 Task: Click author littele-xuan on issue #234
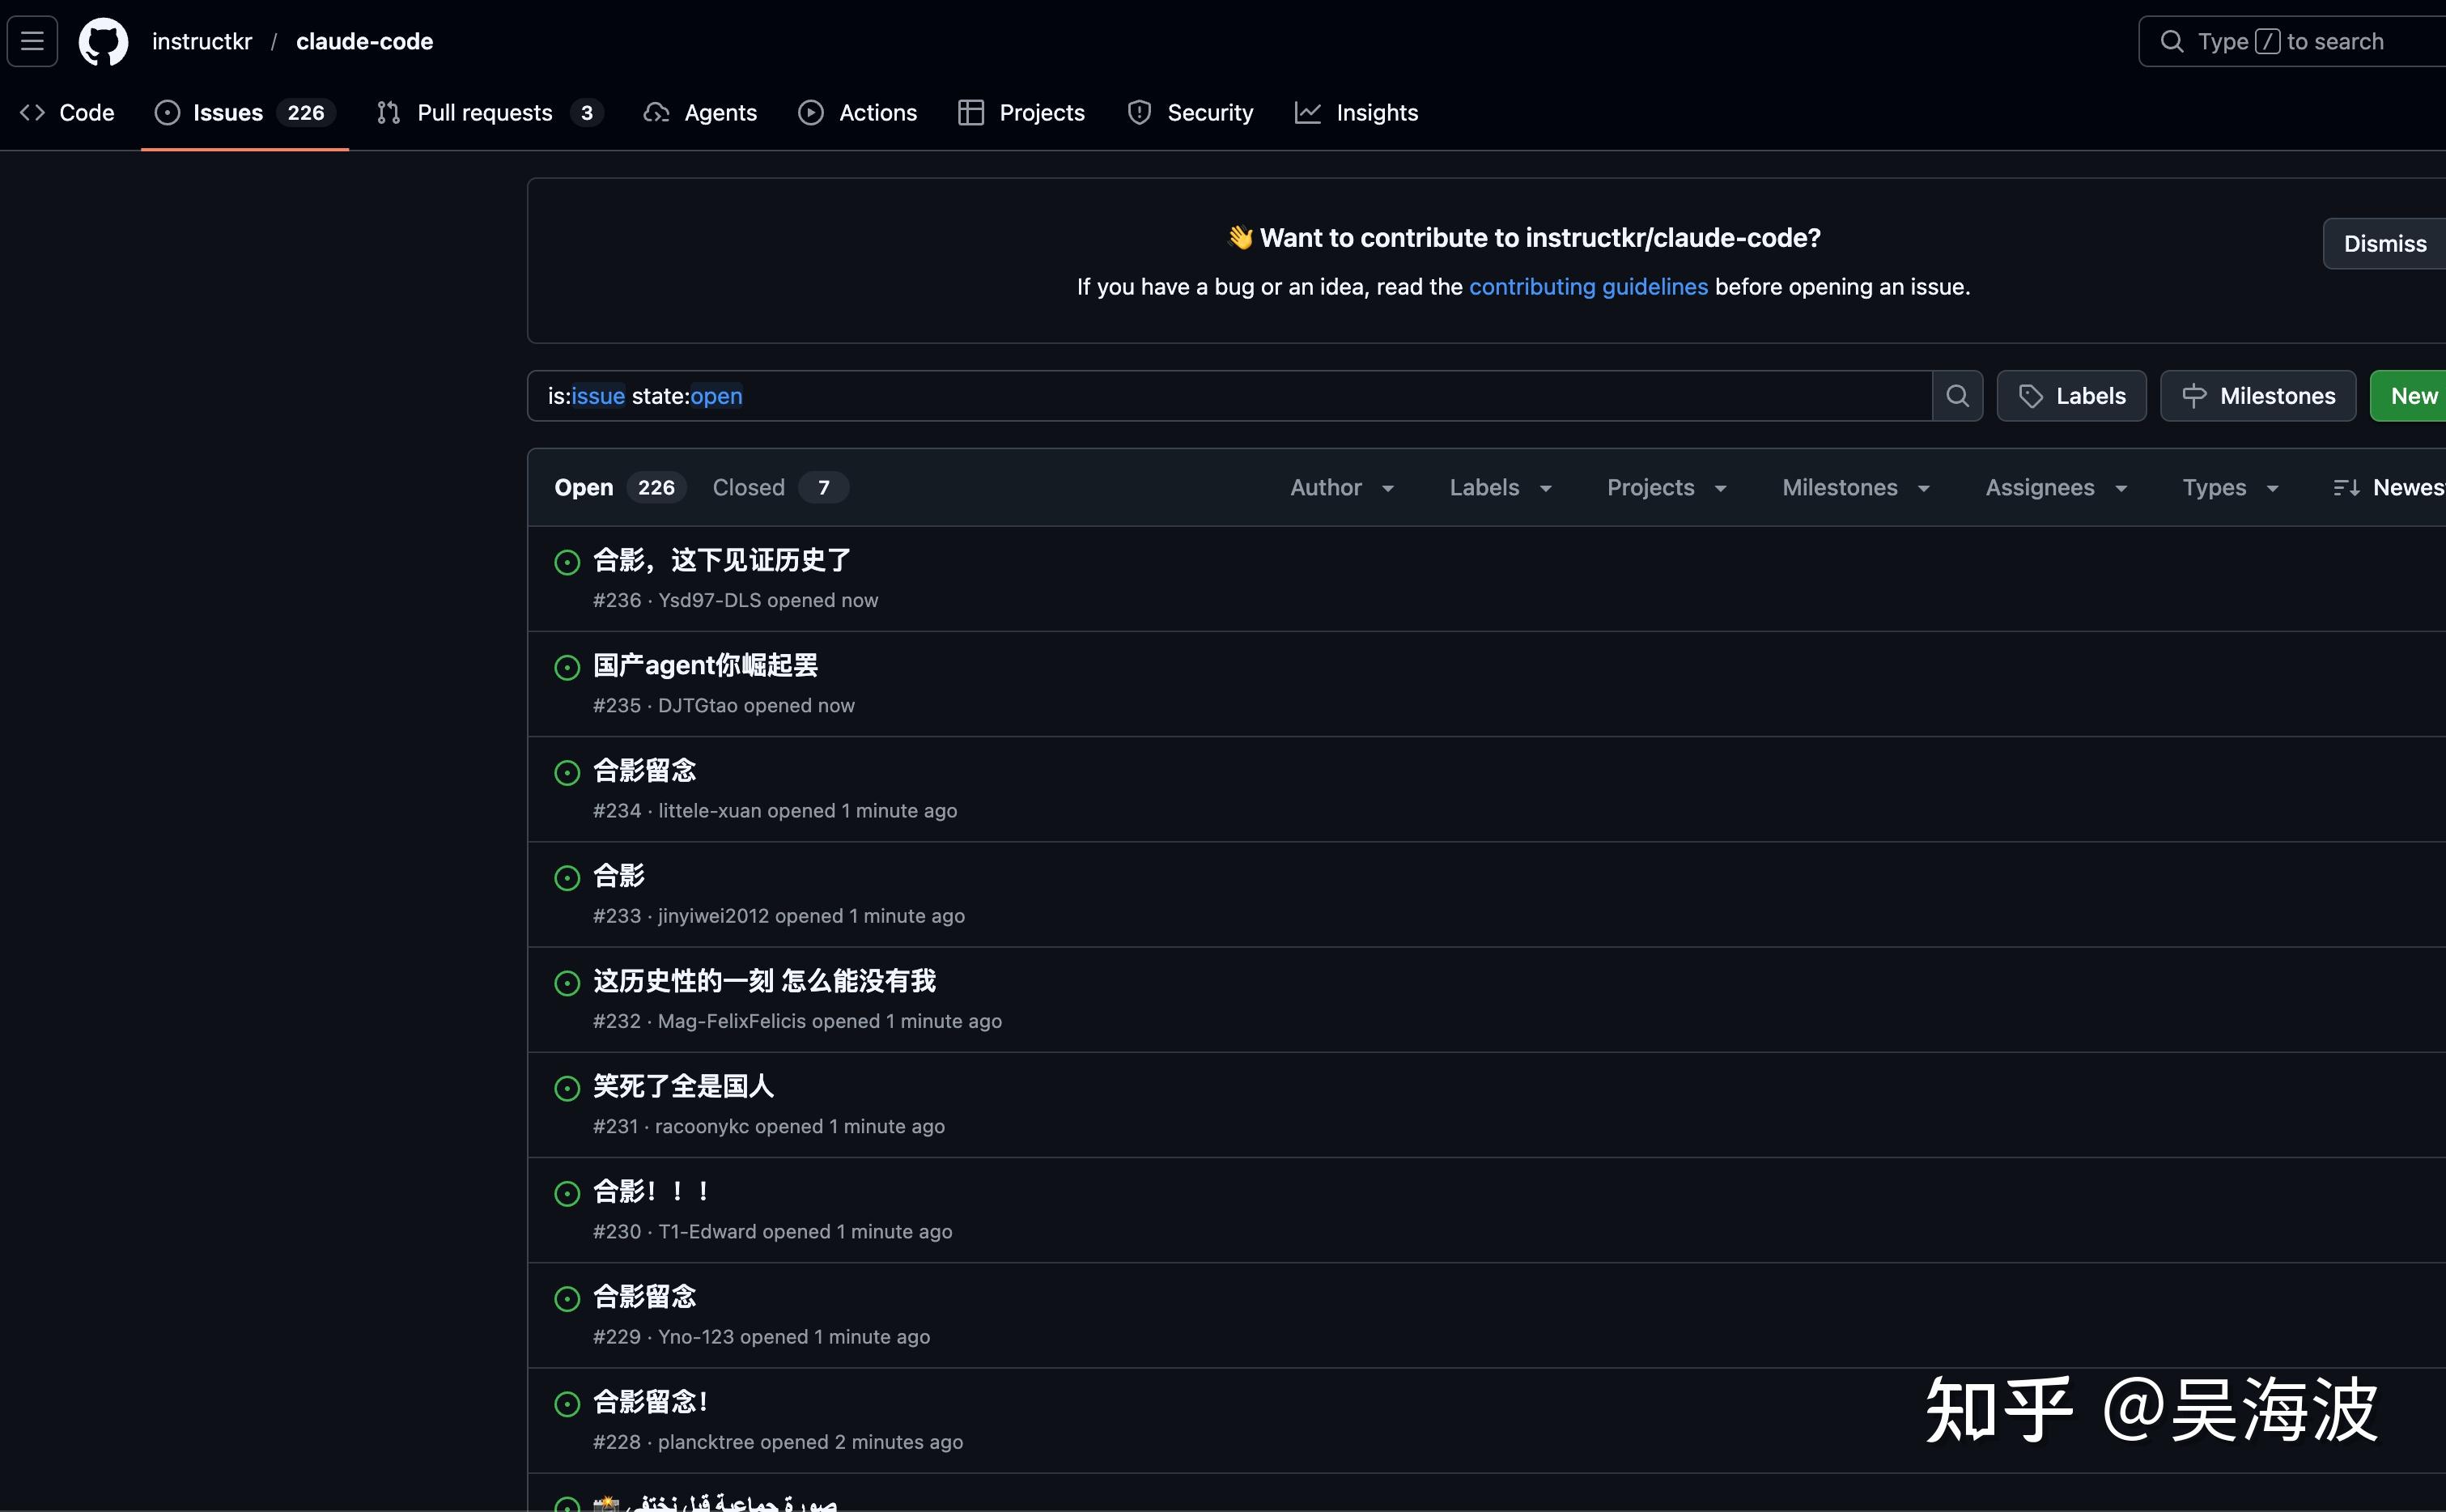(x=709, y=811)
